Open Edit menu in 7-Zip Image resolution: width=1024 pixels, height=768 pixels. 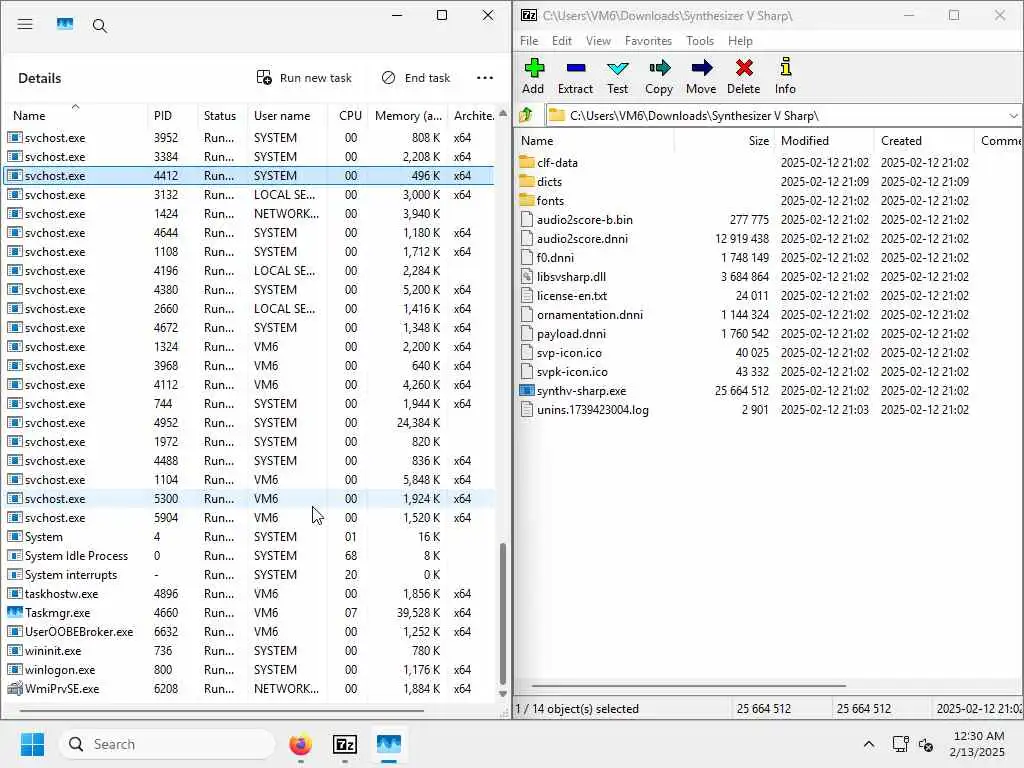(x=562, y=40)
